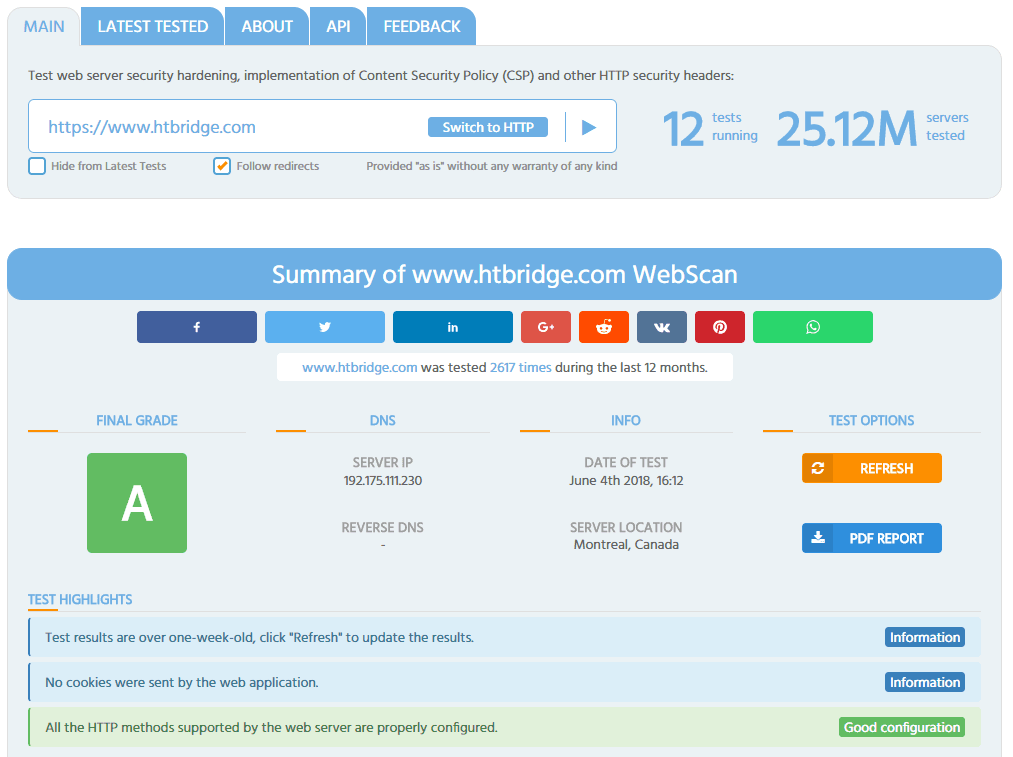The image size is (1013, 757).
Task: Click the 12 tests running counter
Action: (711, 128)
